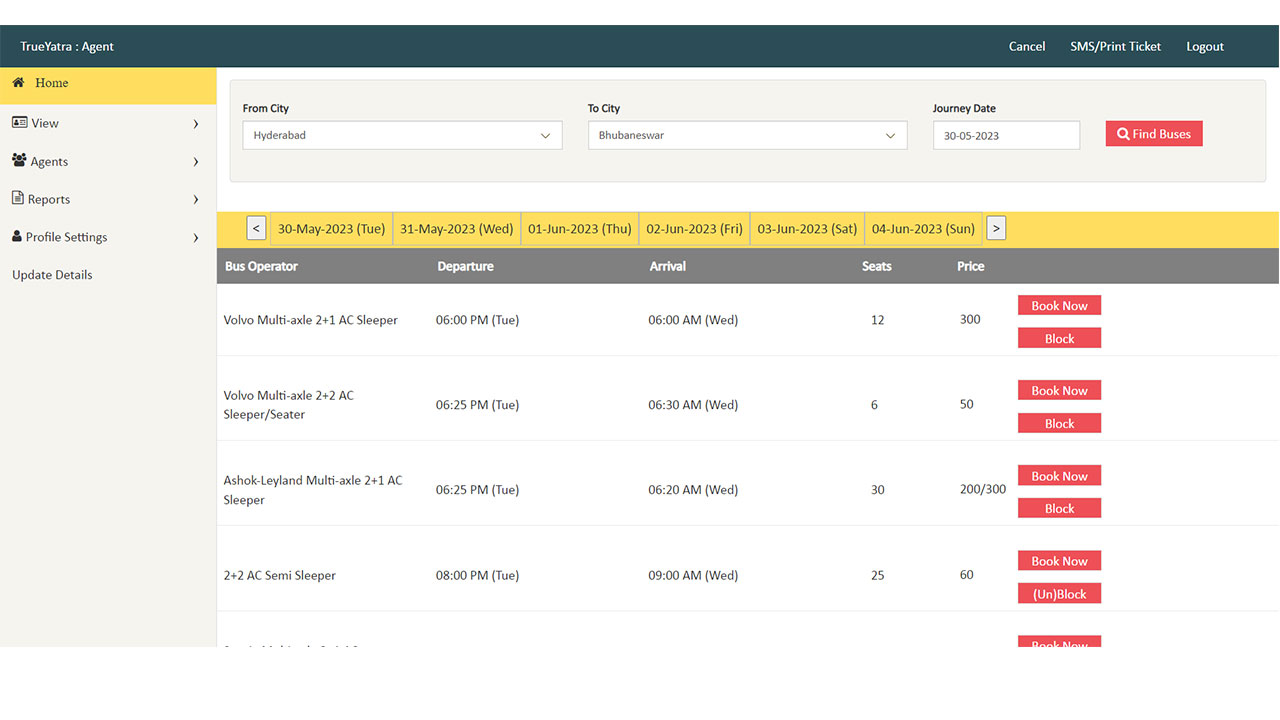Book Now the Volvo 2+1 AC Sleeper
Screen dimensions: 1280x720
1059,306
